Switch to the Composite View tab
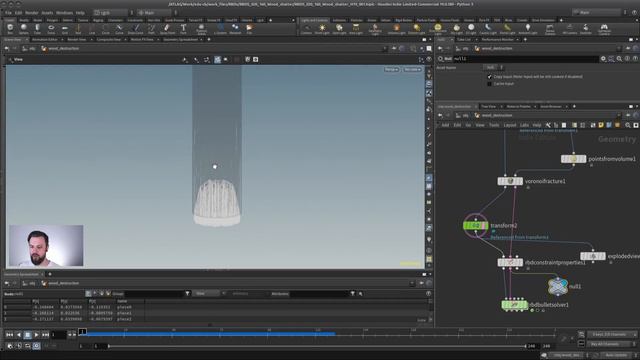This screenshot has width=640, height=360. tap(109, 40)
